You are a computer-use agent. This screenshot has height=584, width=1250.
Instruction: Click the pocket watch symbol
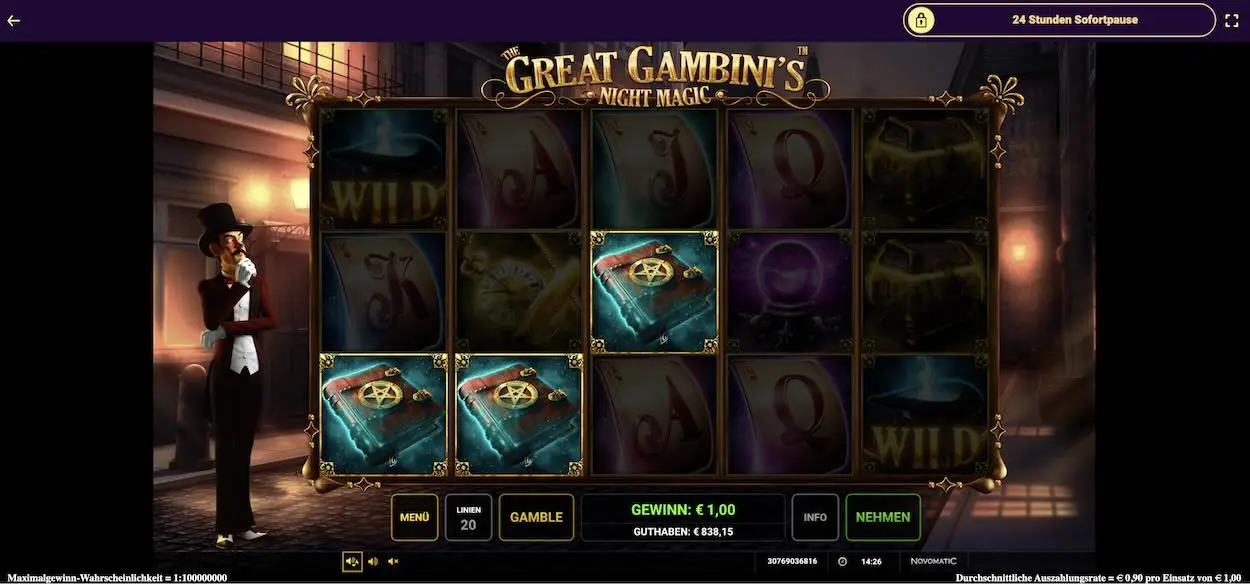[519, 292]
